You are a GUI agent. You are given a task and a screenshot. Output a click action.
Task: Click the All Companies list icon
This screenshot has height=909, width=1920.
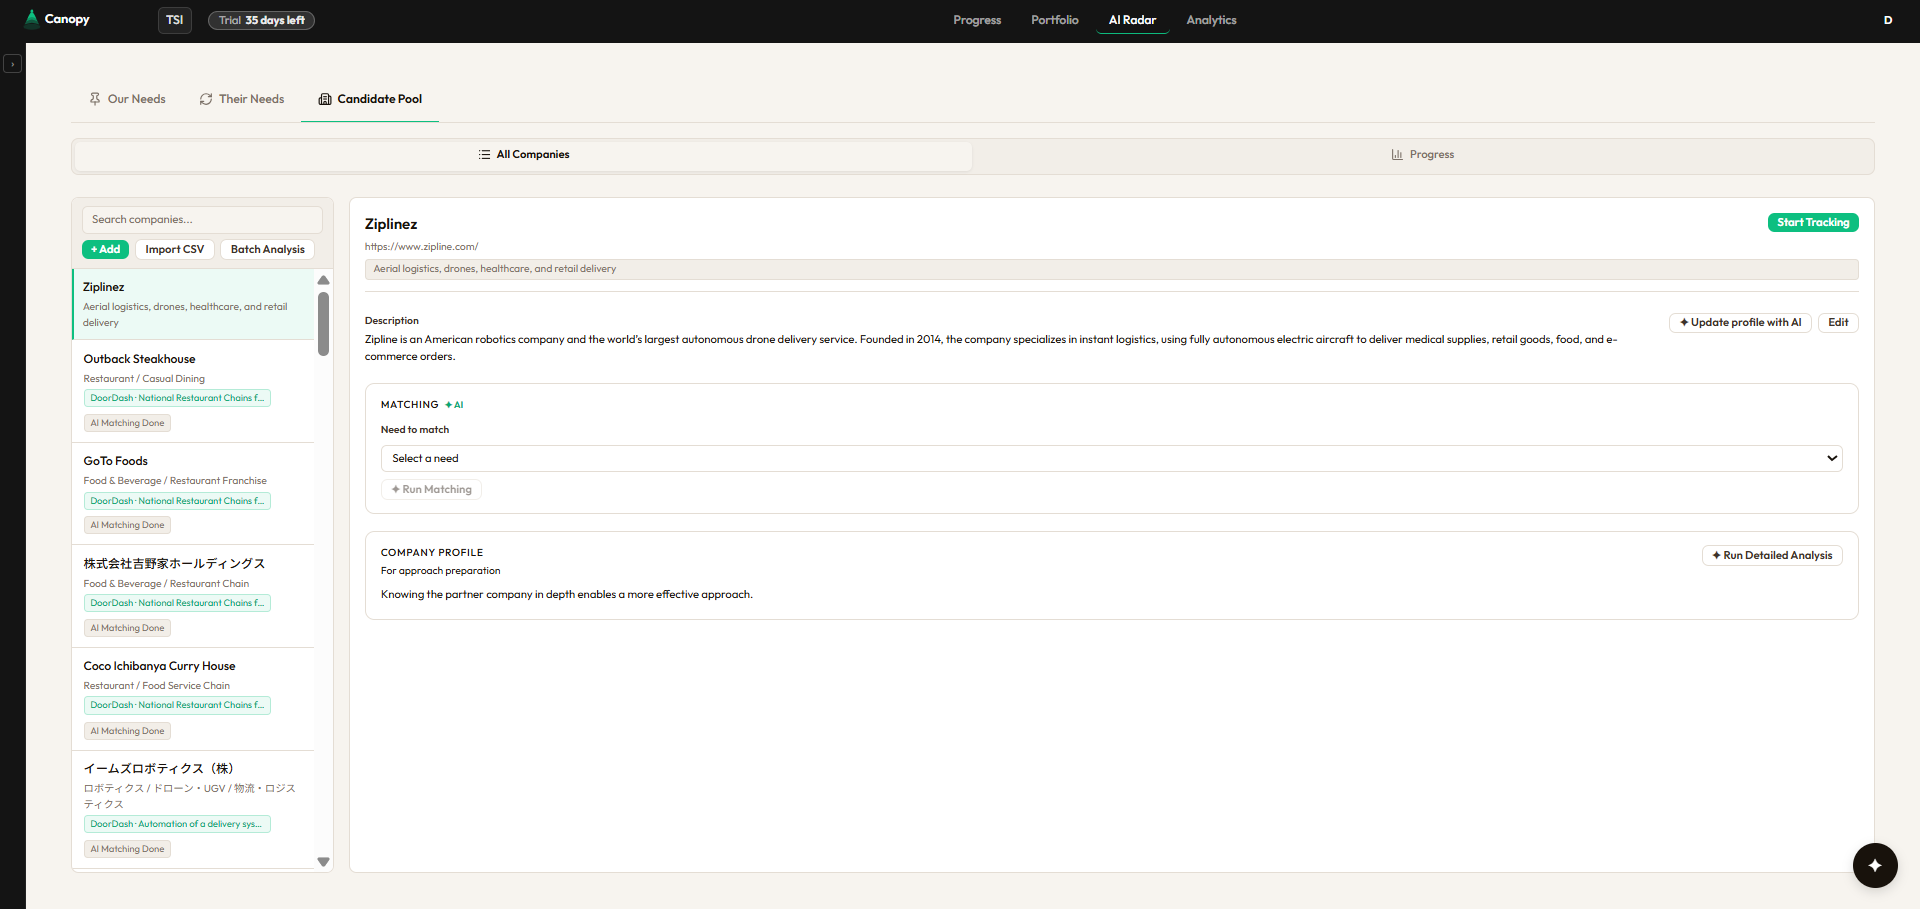point(484,155)
